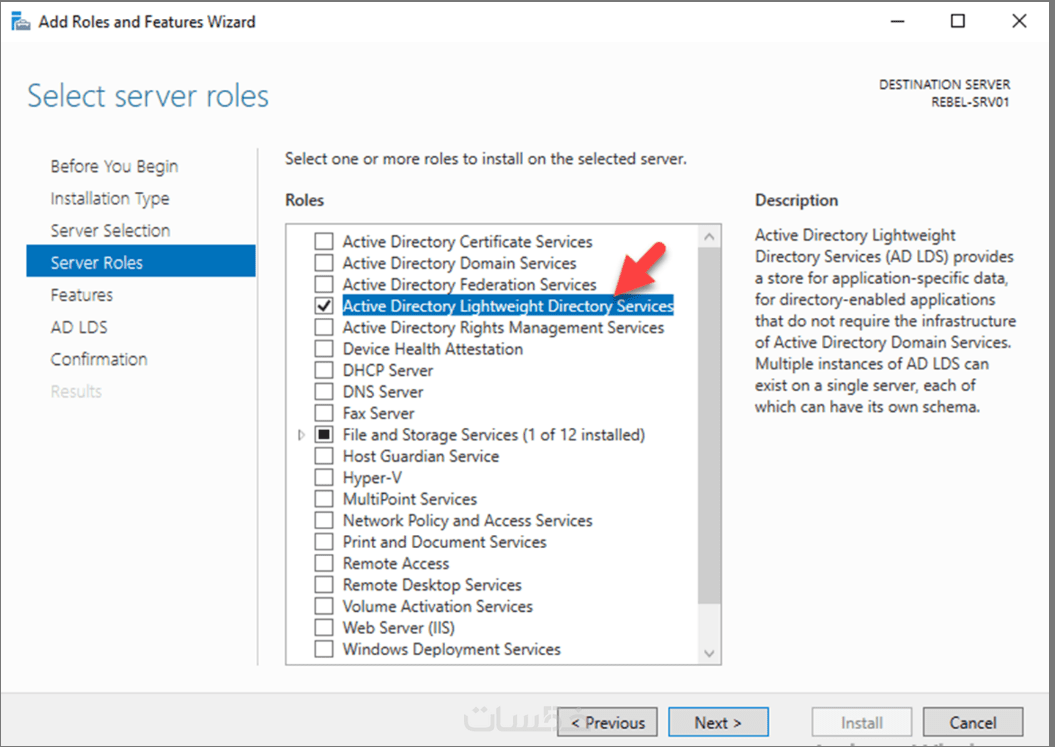Maximize the wizard window
This screenshot has height=747, width=1055.
click(957, 22)
